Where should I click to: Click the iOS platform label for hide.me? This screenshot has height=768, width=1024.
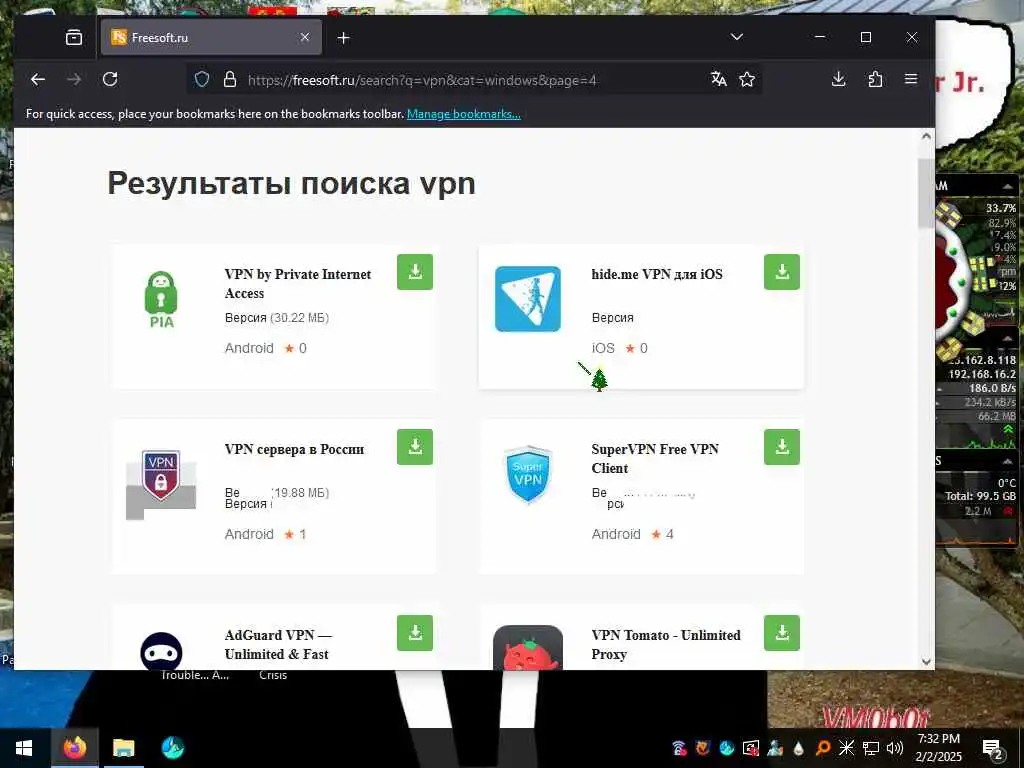[x=603, y=348]
